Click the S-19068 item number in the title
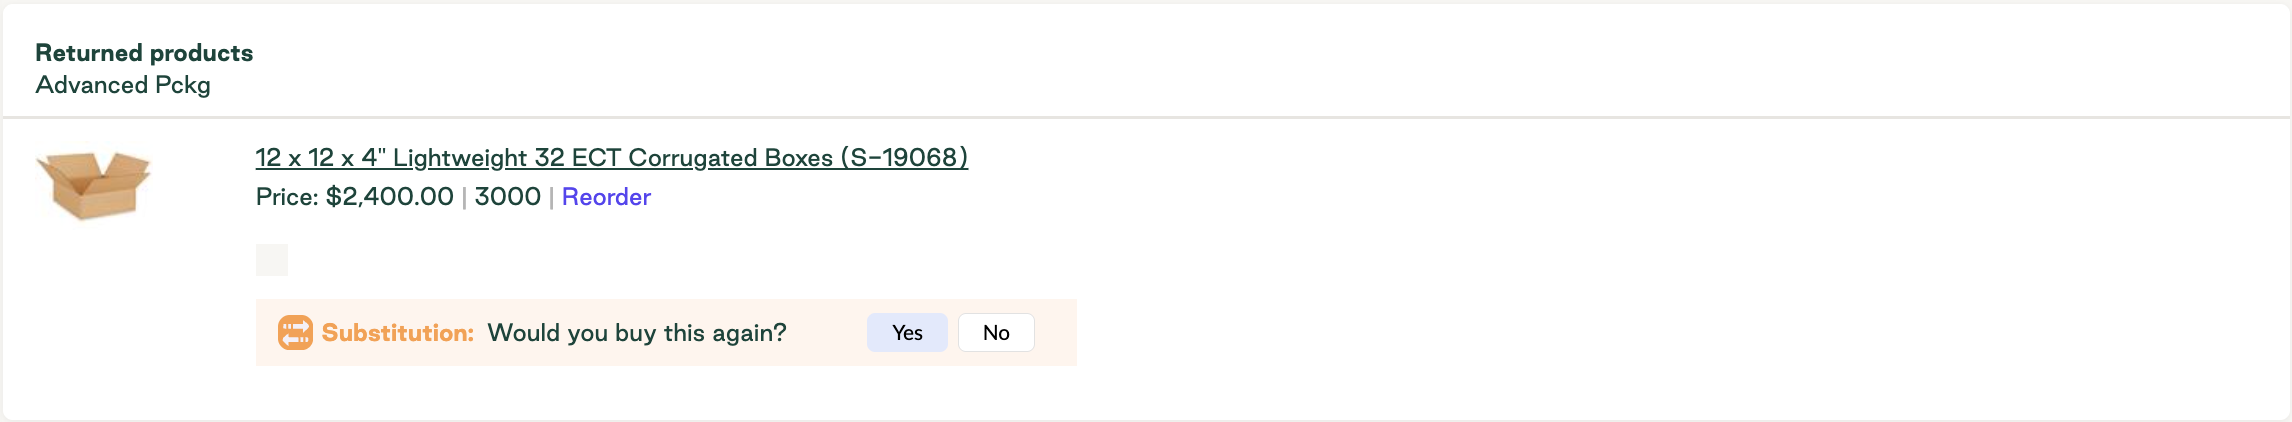The width and height of the screenshot is (2292, 422). (x=905, y=158)
